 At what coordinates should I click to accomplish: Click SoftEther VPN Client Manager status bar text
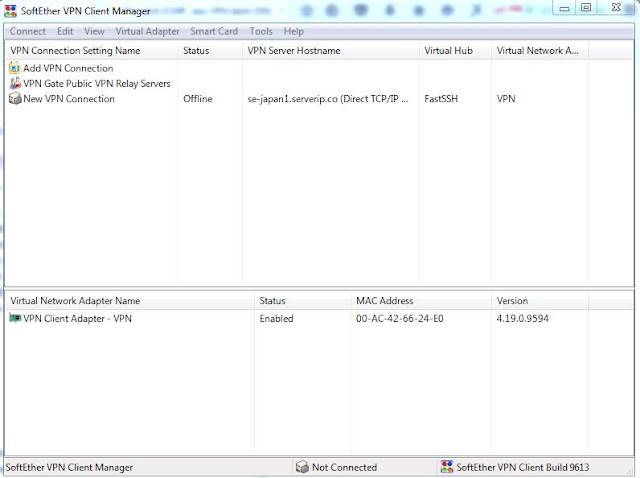(x=69, y=467)
